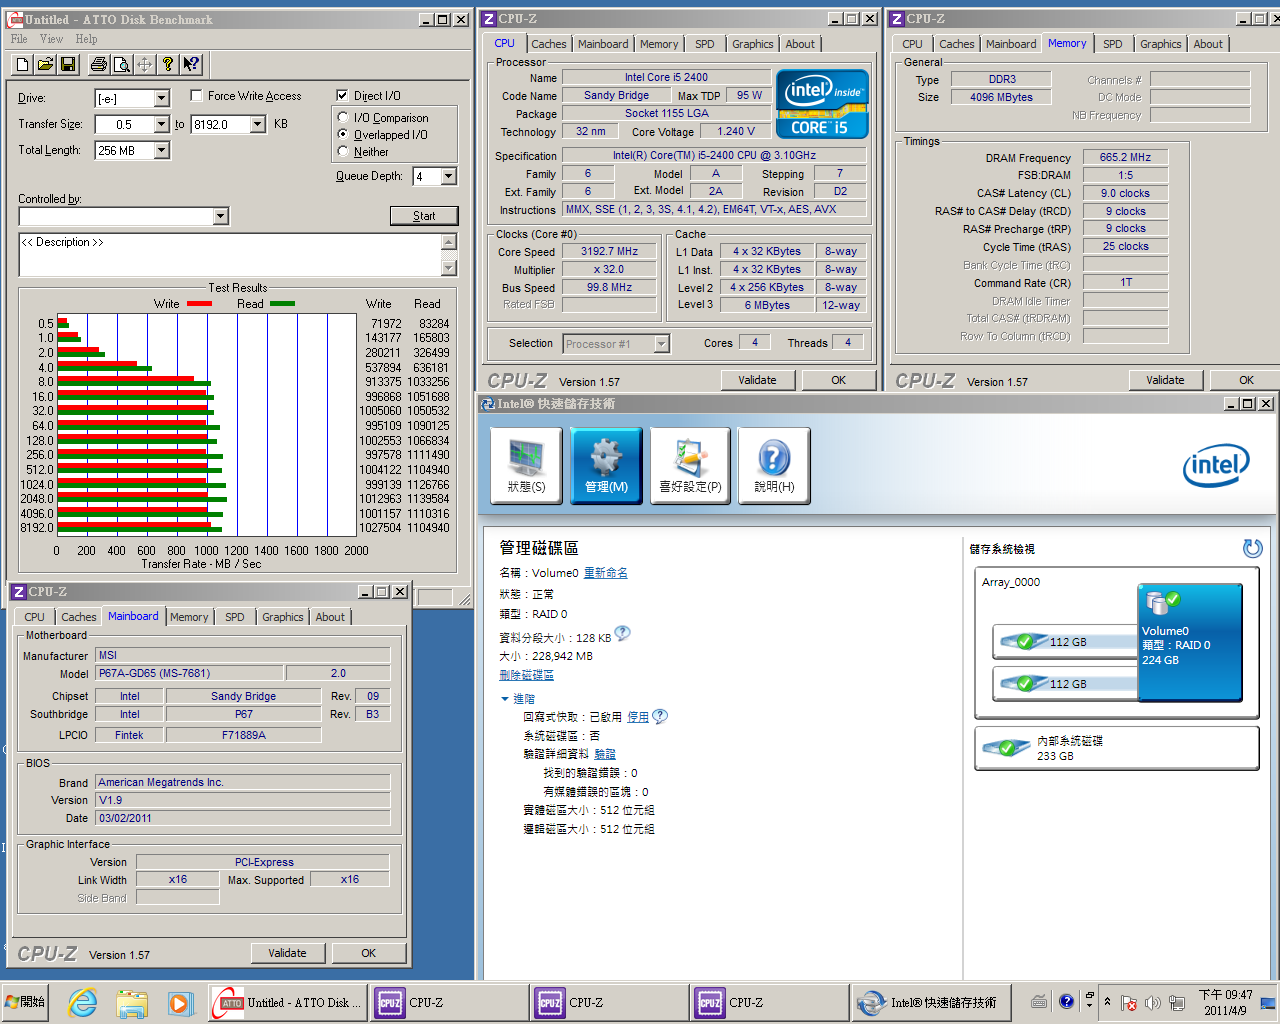Select the Volume0 RAID 0 volume tile
The width and height of the screenshot is (1280, 1024).
1190,642
